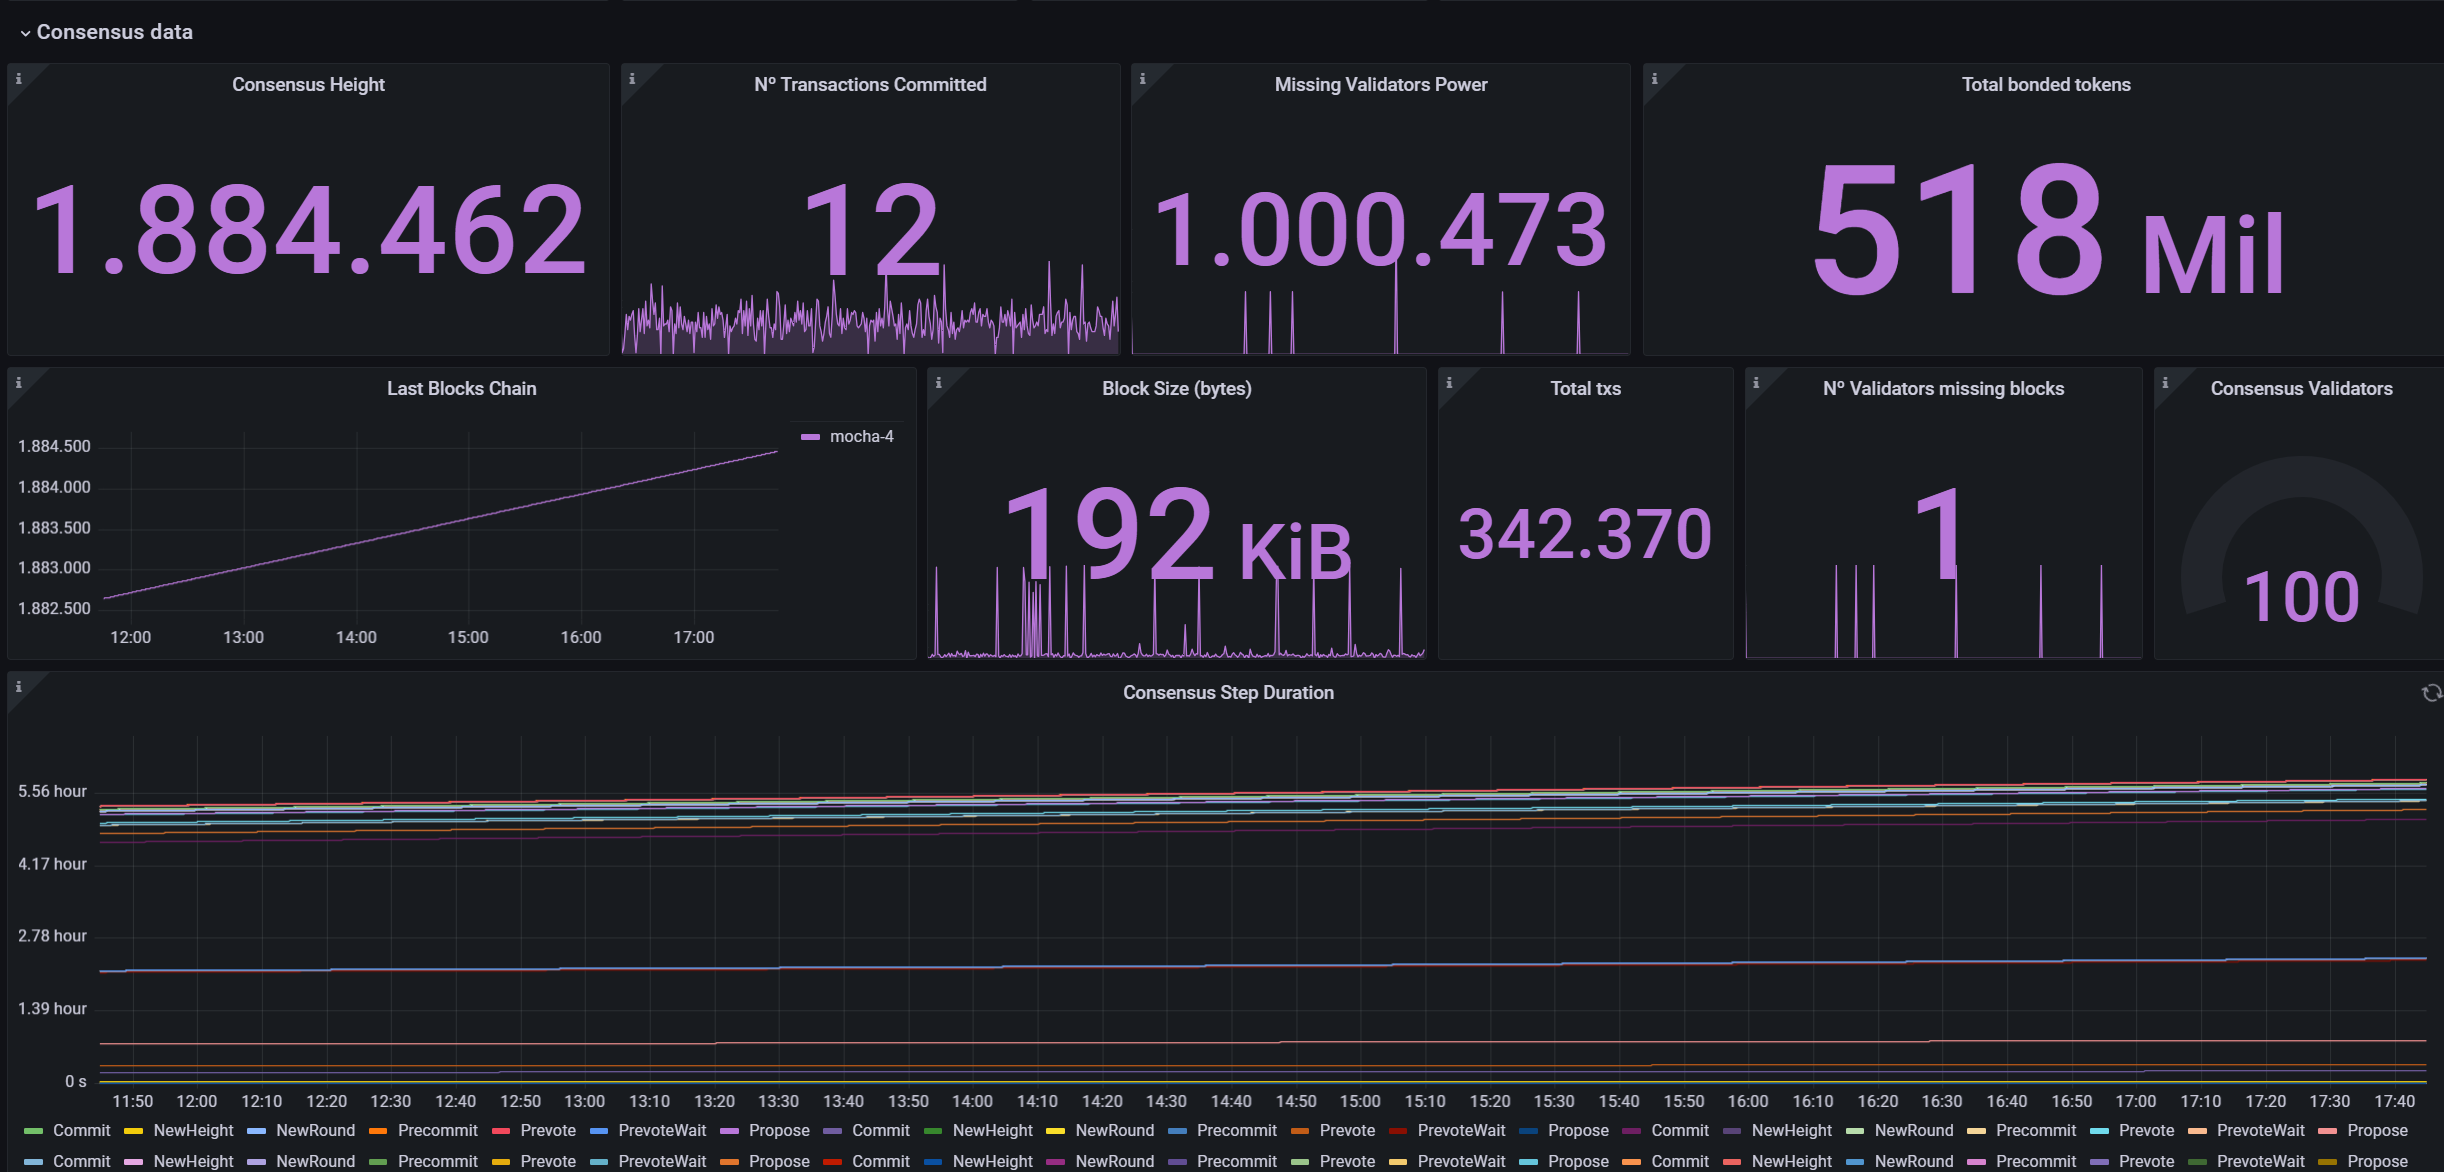Click refresh icon on Consensus Step Duration

click(2431, 693)
